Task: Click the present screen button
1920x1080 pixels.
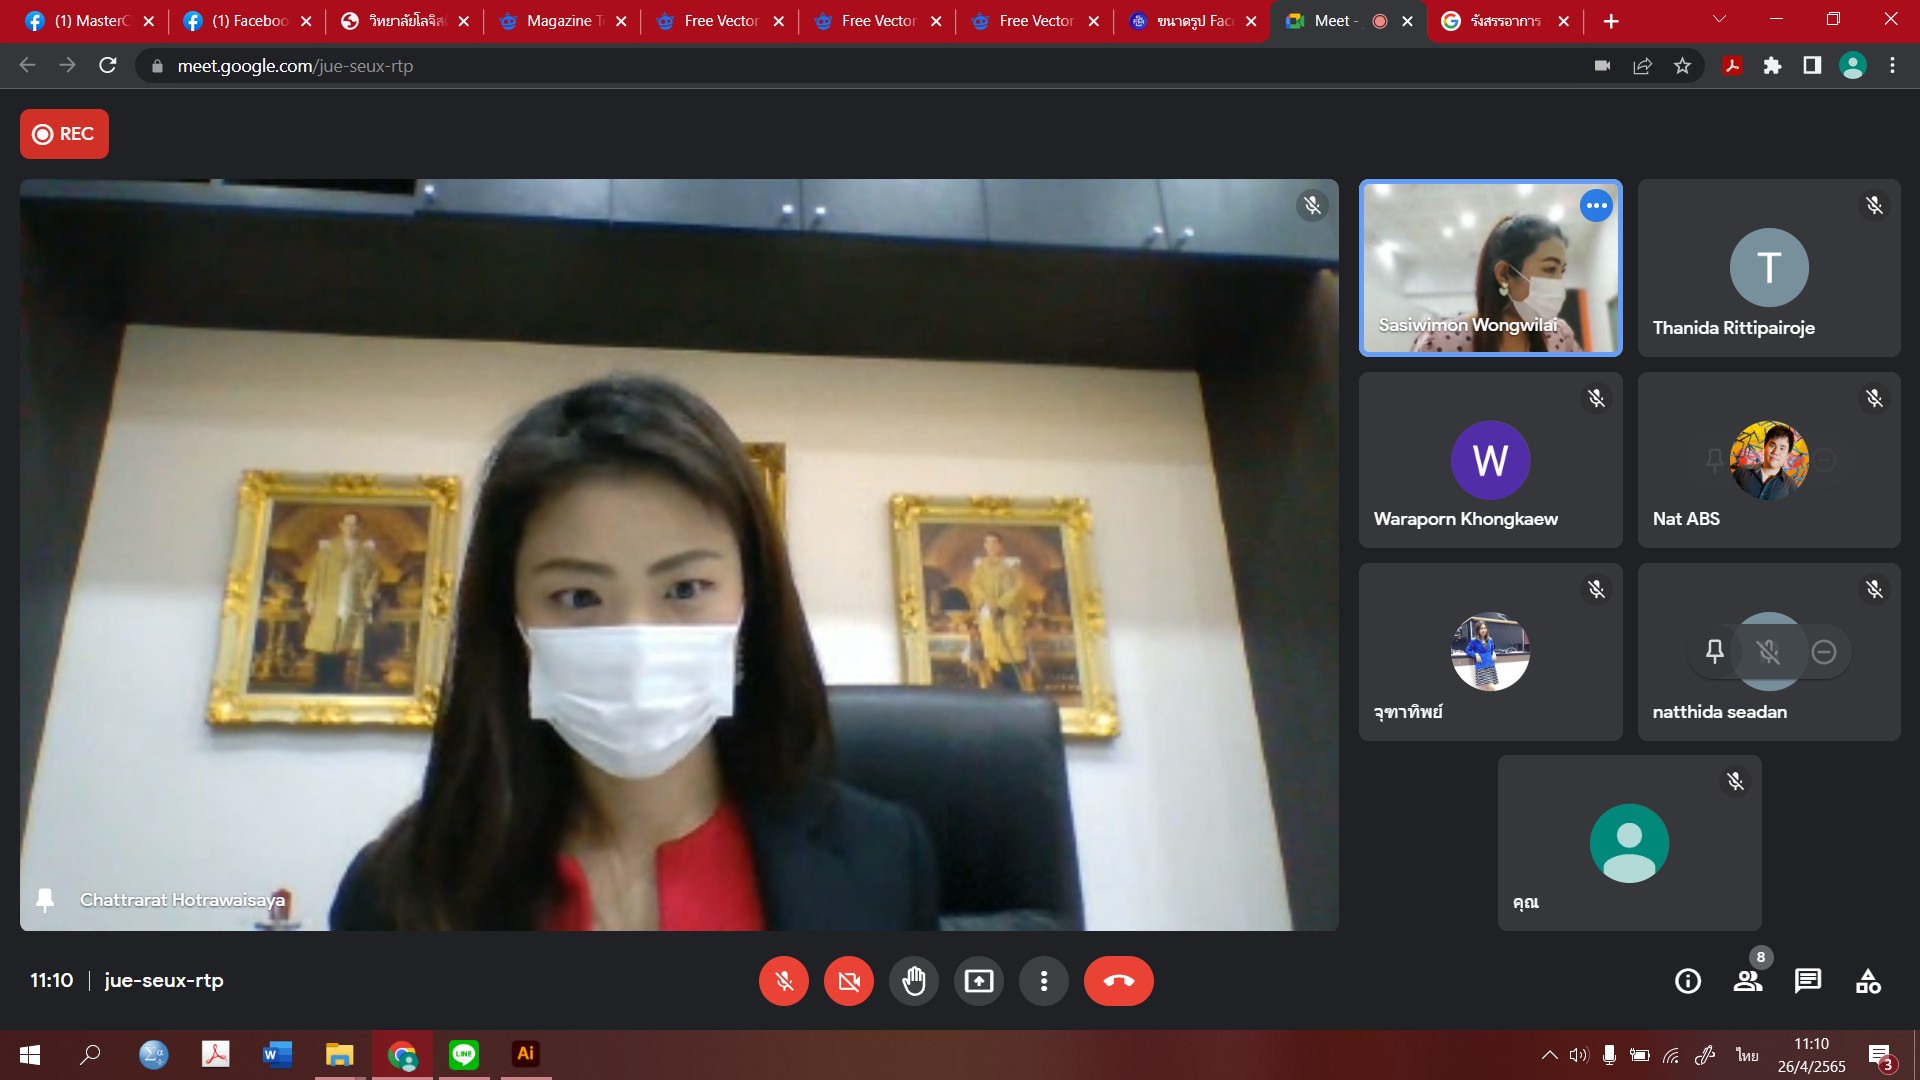Action: 978,981
